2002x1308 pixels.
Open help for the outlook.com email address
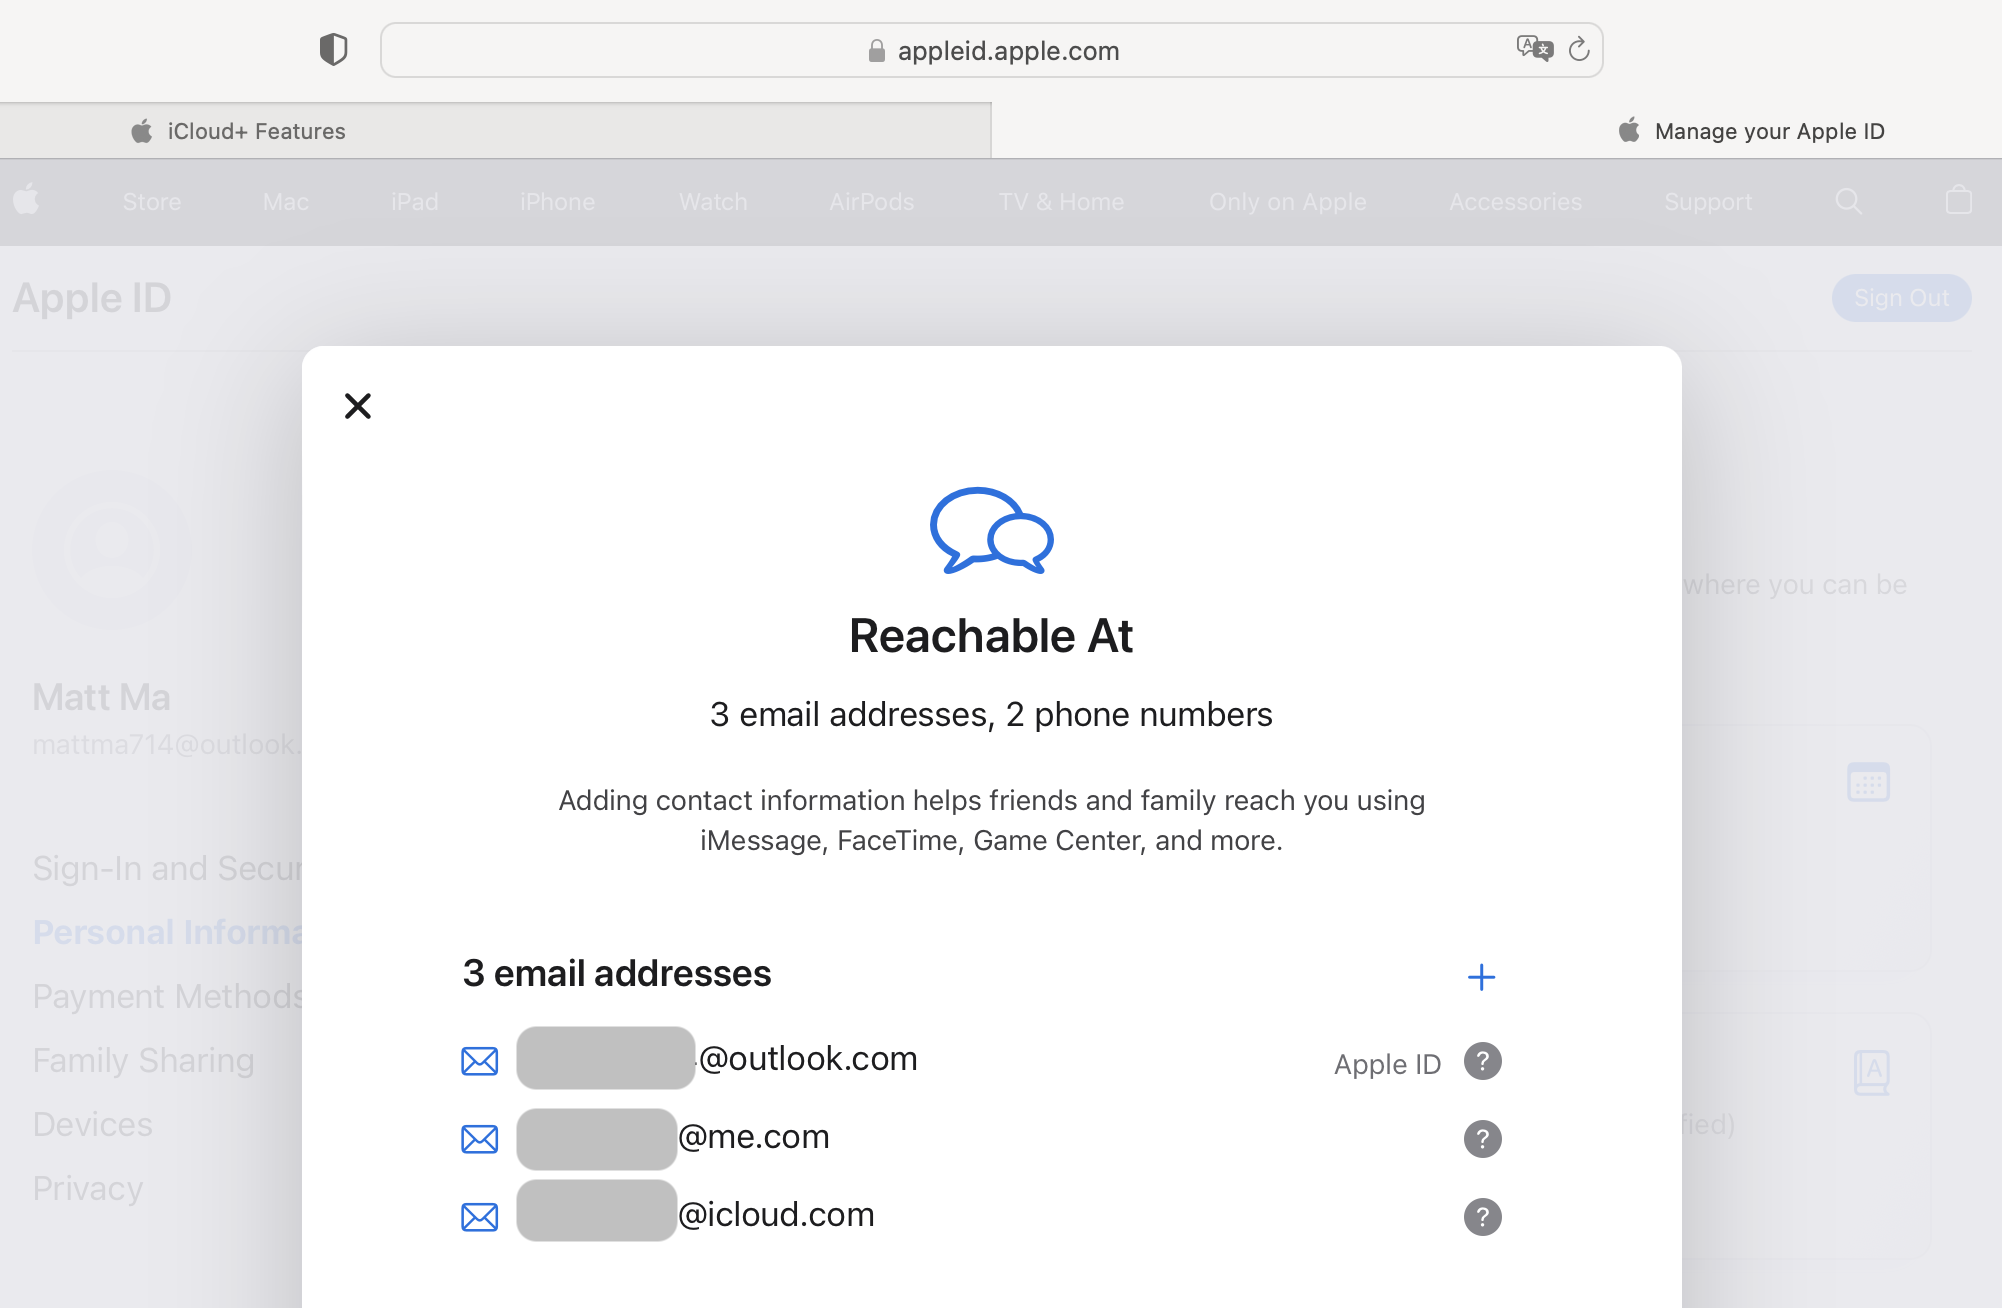1482,1061
